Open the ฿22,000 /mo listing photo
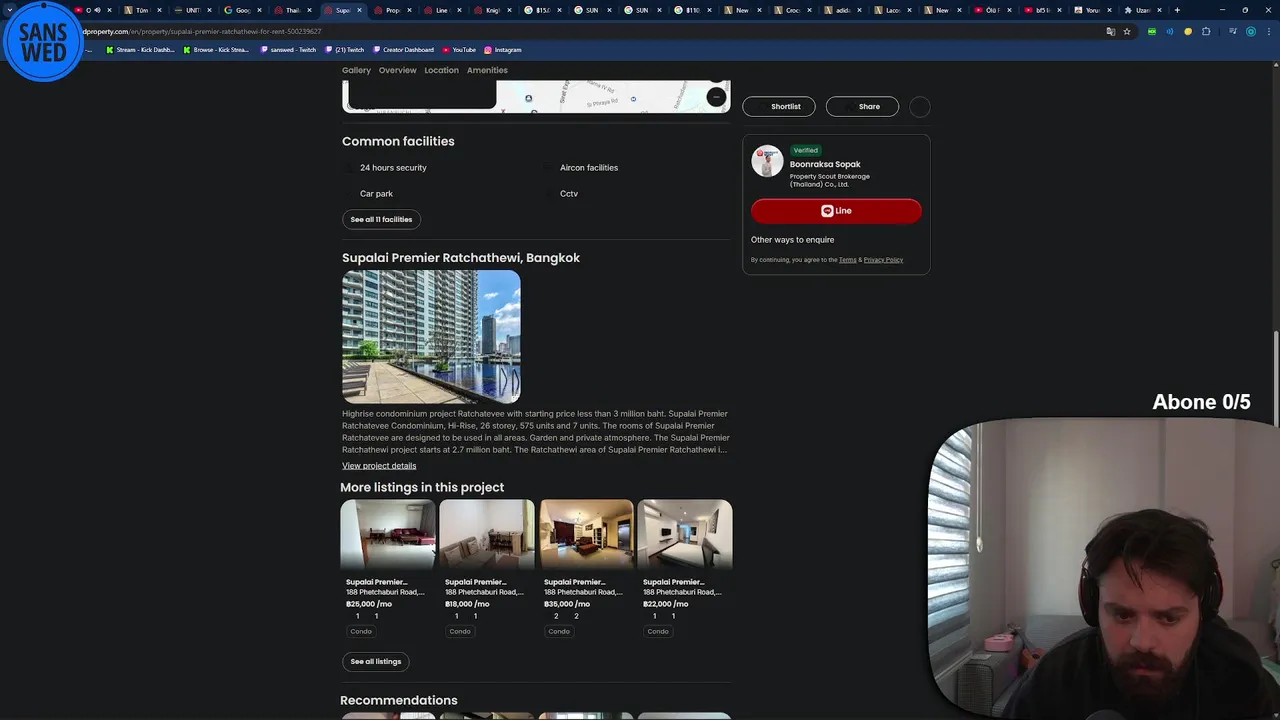 click(685, 535)
